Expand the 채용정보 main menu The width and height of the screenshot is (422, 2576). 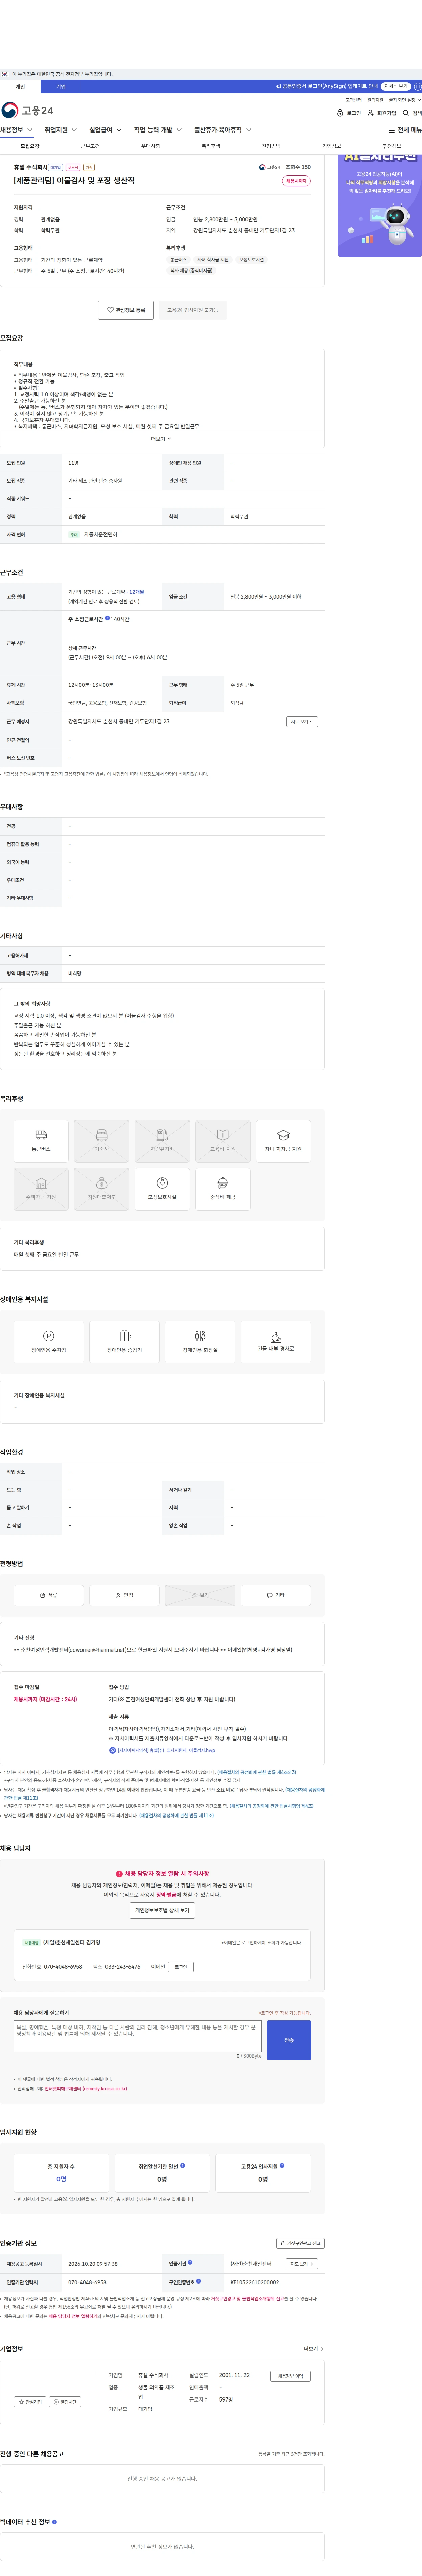click(17, 130)
